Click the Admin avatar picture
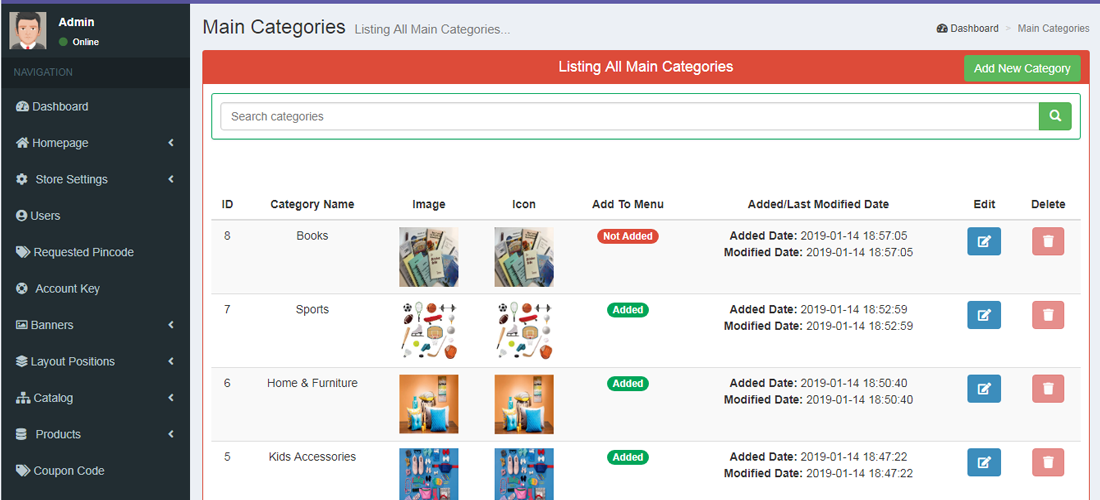 [x=27, y=31]
